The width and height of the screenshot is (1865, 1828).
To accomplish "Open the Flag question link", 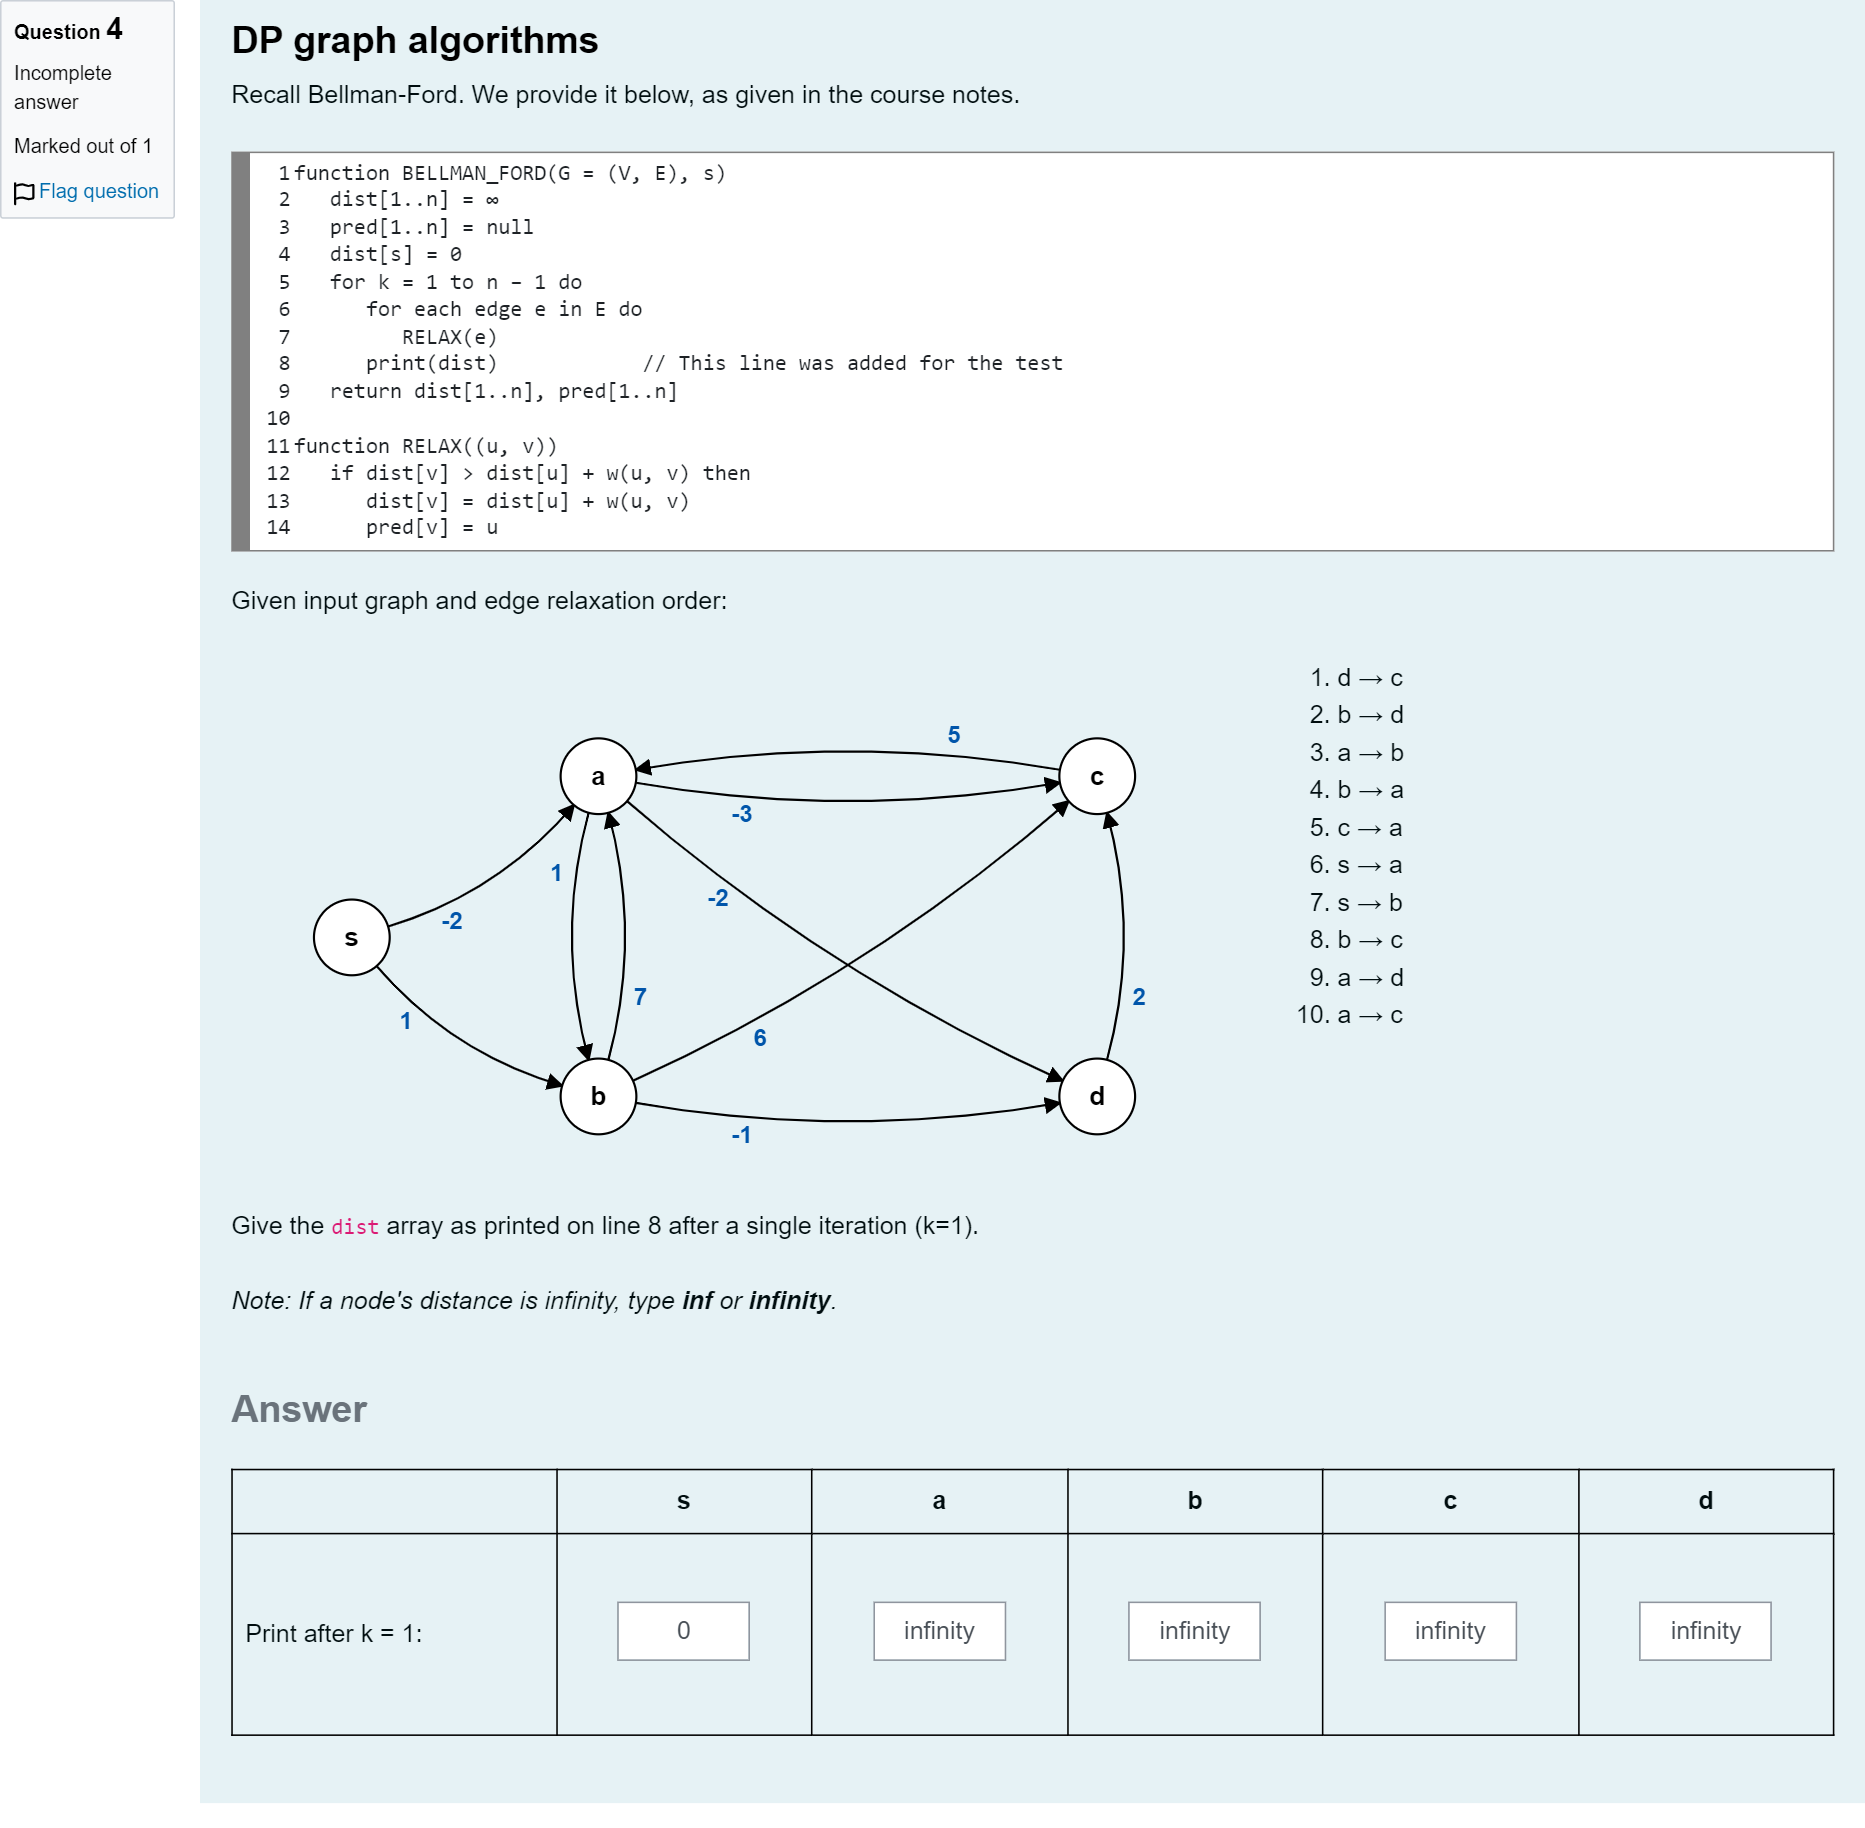I will click(98, 191).
